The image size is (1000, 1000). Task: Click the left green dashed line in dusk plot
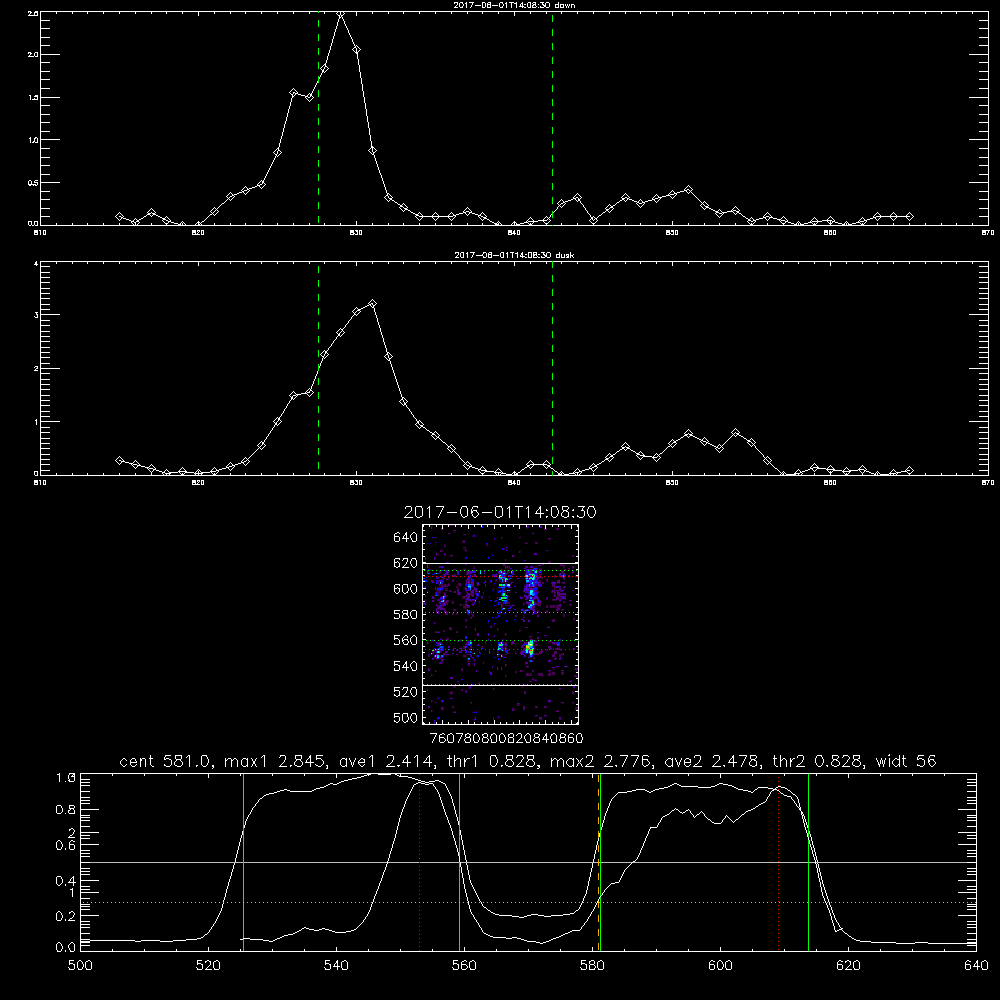[318, 368]
